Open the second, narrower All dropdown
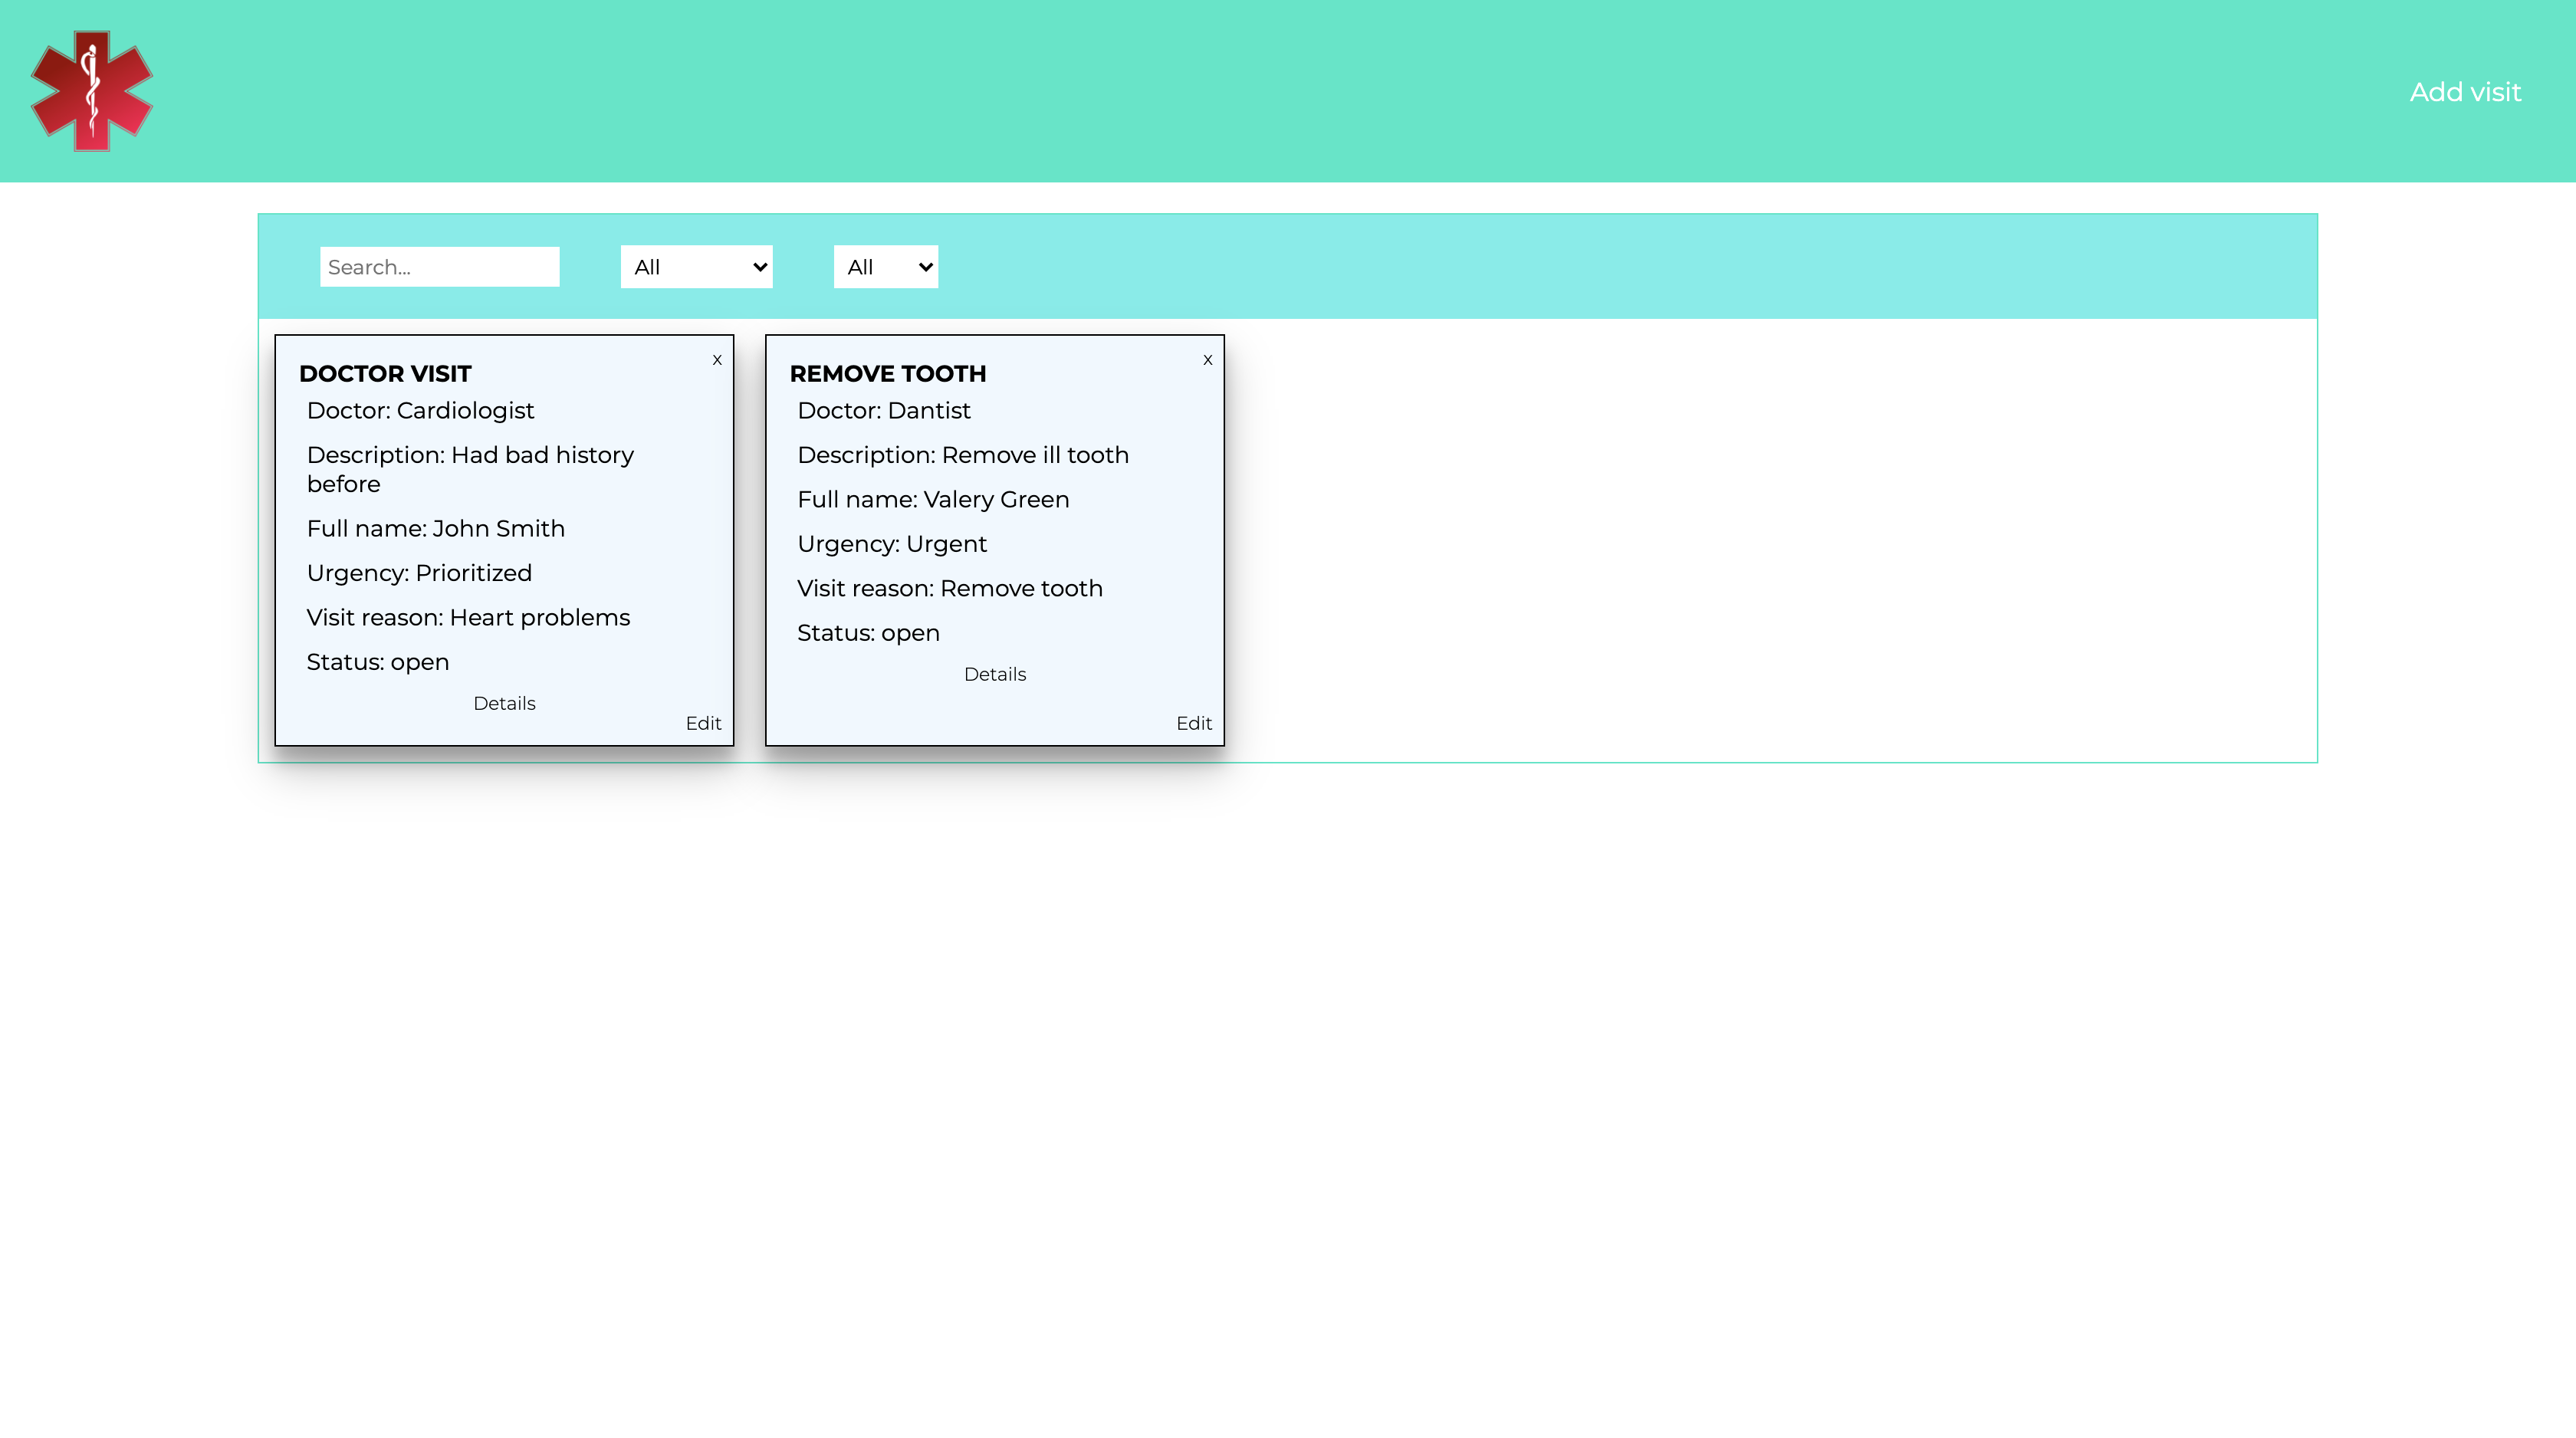The image size is (2576, 1438). 885,267
